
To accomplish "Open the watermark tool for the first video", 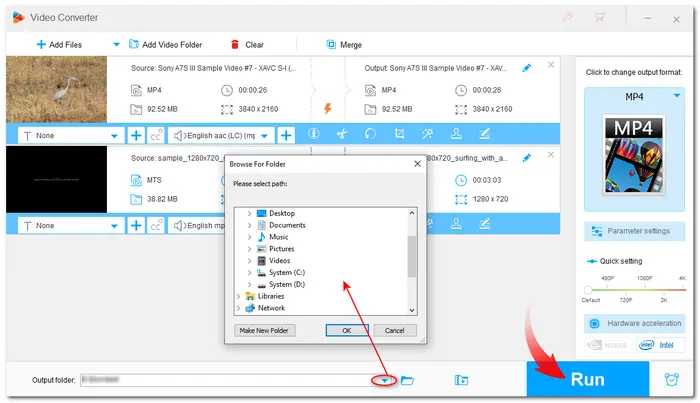I will click(456, 133).
